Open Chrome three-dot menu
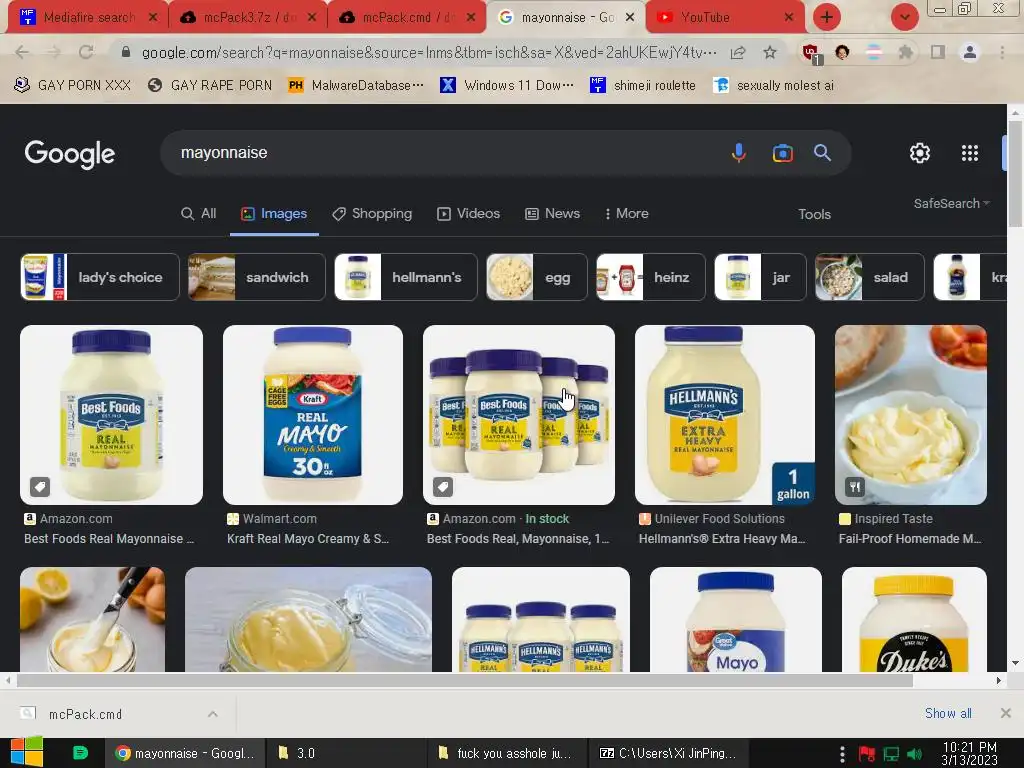Image resolution: width=1024 pixels, height=768 pixels. pos(1002,52)
